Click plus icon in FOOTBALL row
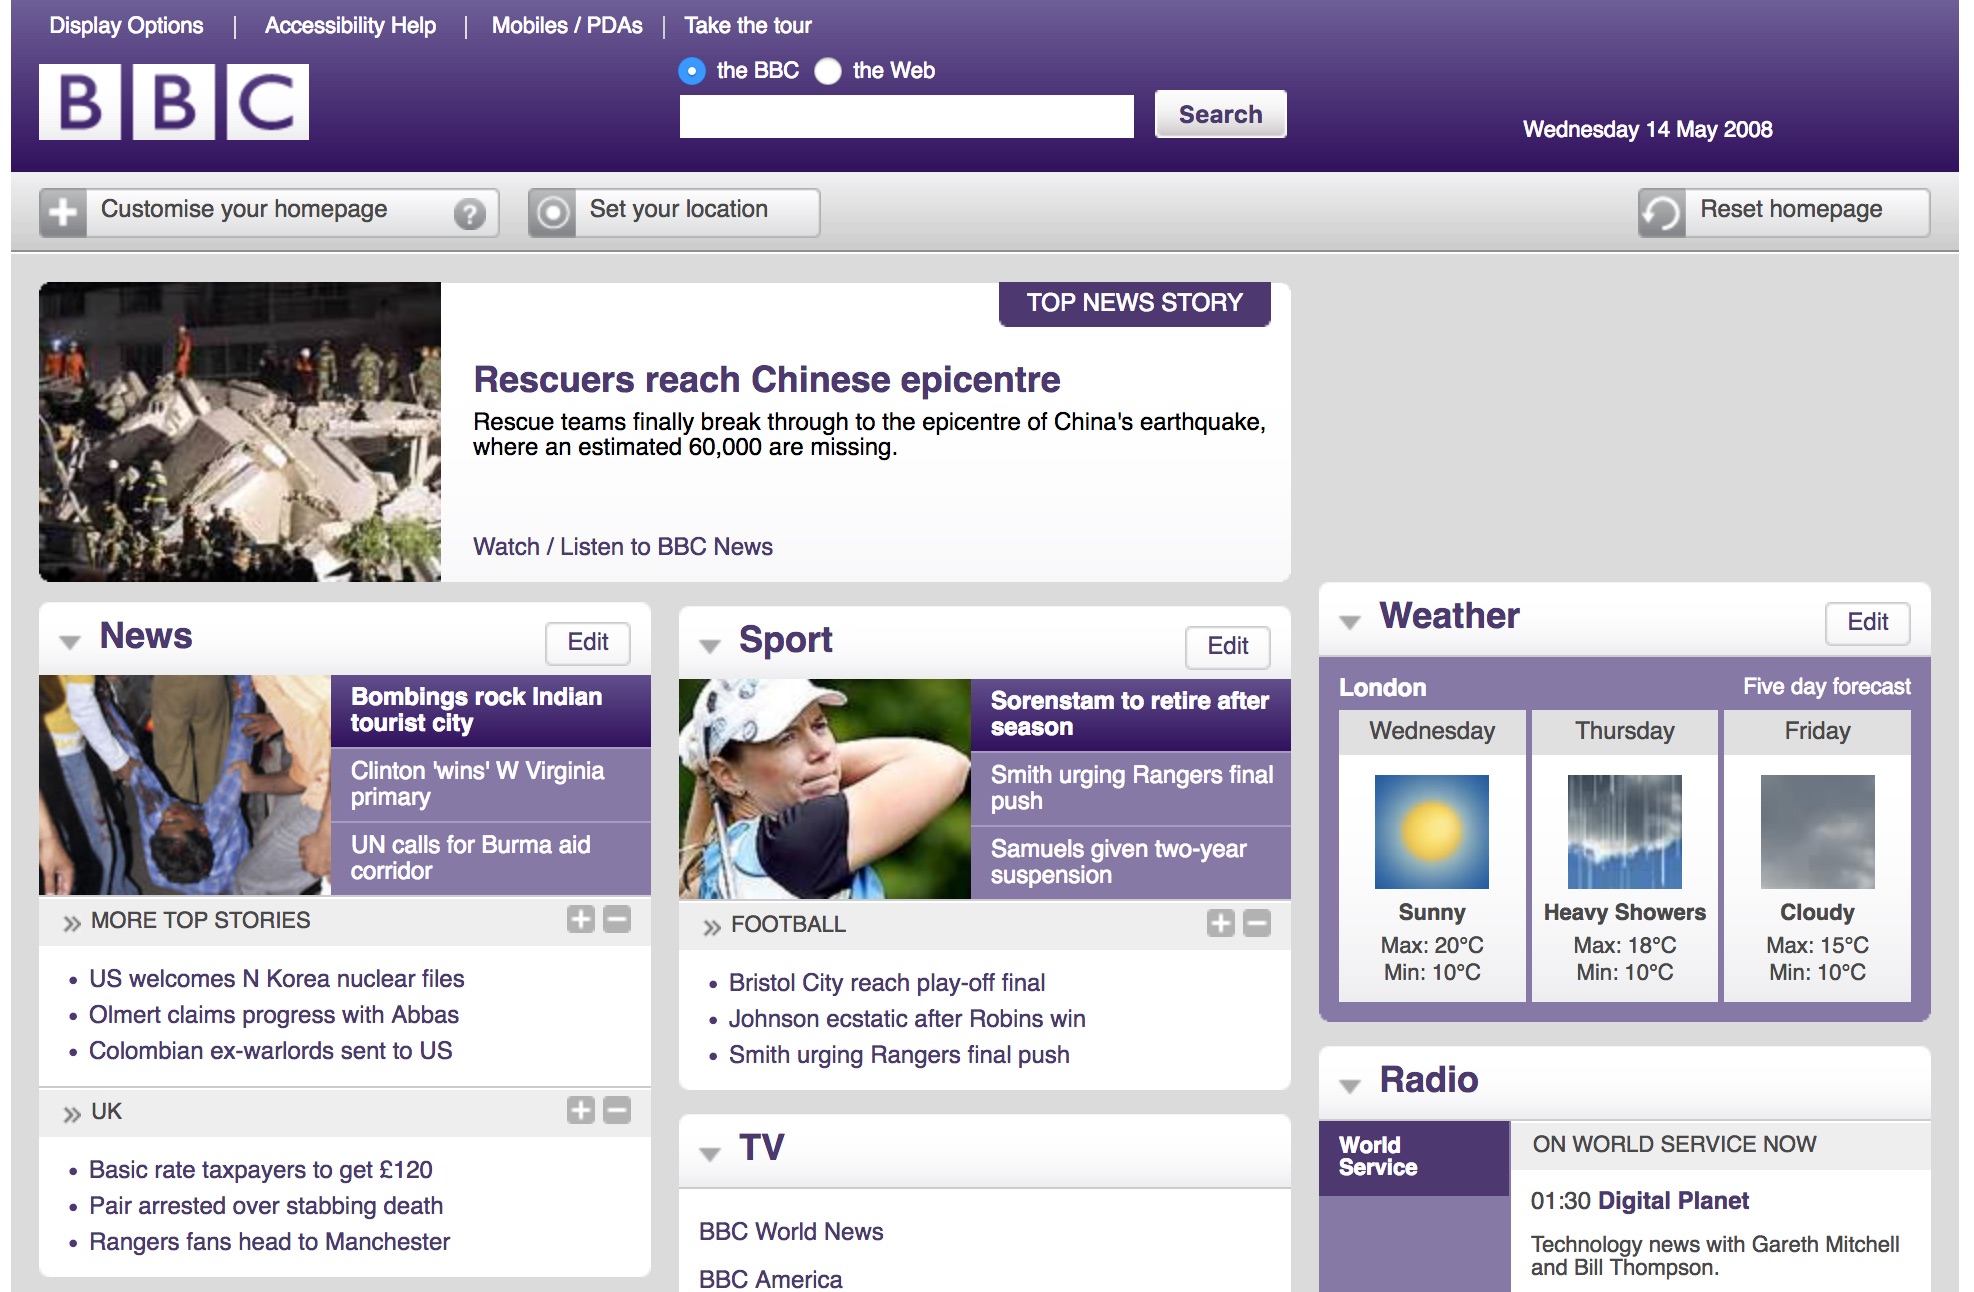This screenshot has width=1974, height=1292. coord(1220,923)
